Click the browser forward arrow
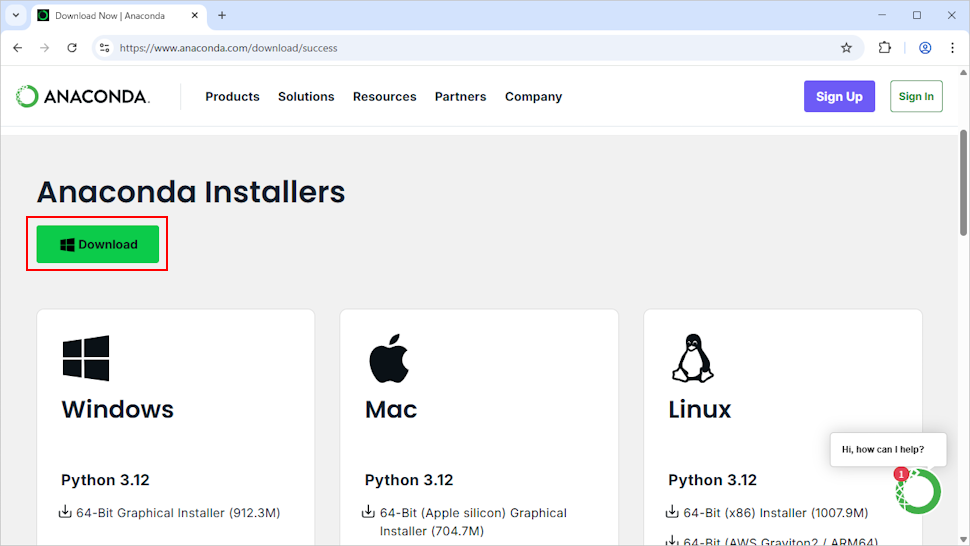This screenshot has width=970, height=546. pyautogui.click(x=45, y=48)
